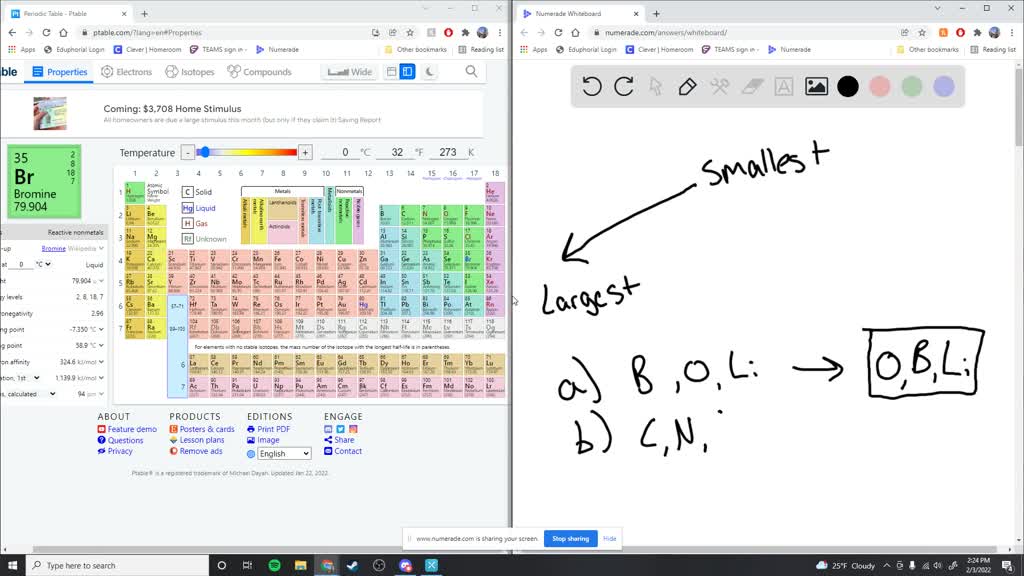The height and width of the screenshot is (576, 1024).
Task: Toggle the Wide table layout
Action: 350,72
